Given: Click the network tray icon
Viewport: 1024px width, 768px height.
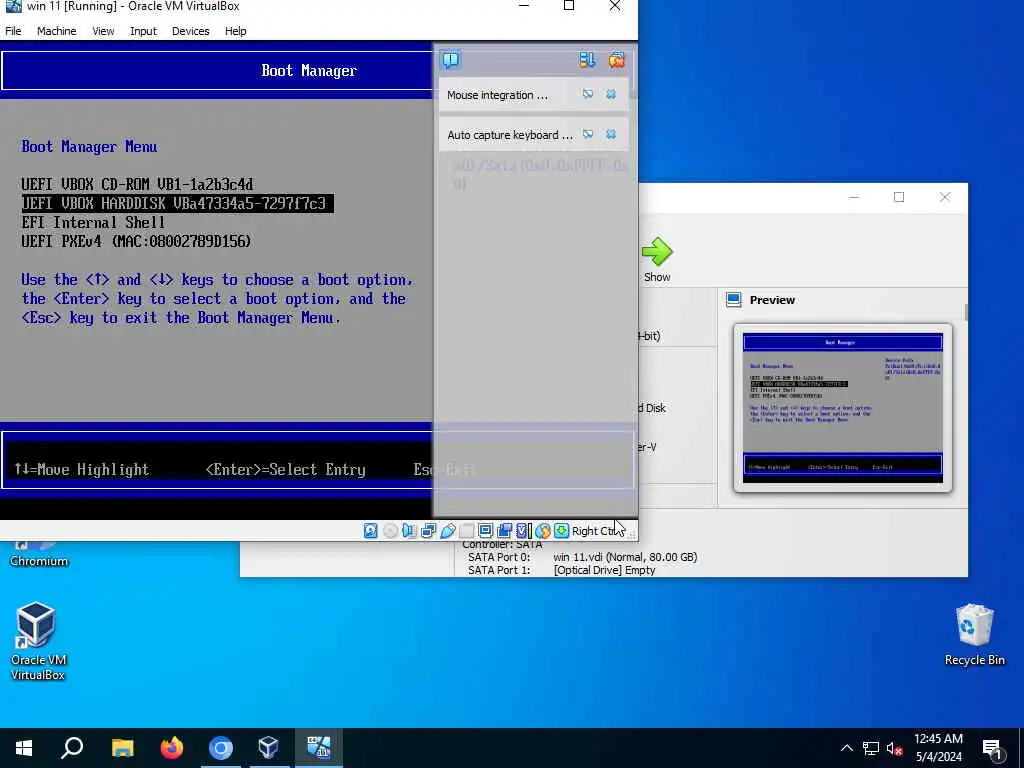Looking at the screenshot, I should (x=871, y=748).
